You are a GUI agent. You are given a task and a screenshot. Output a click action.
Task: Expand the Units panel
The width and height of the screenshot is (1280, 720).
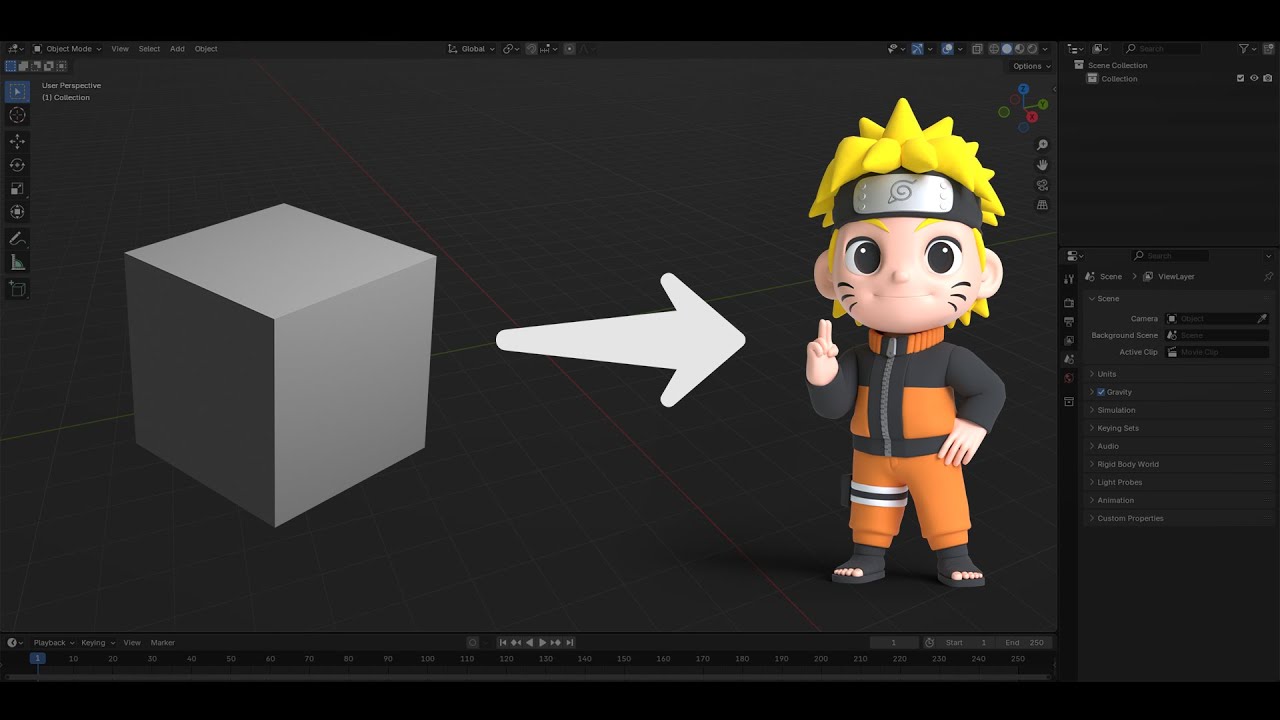click(1181, 374)
